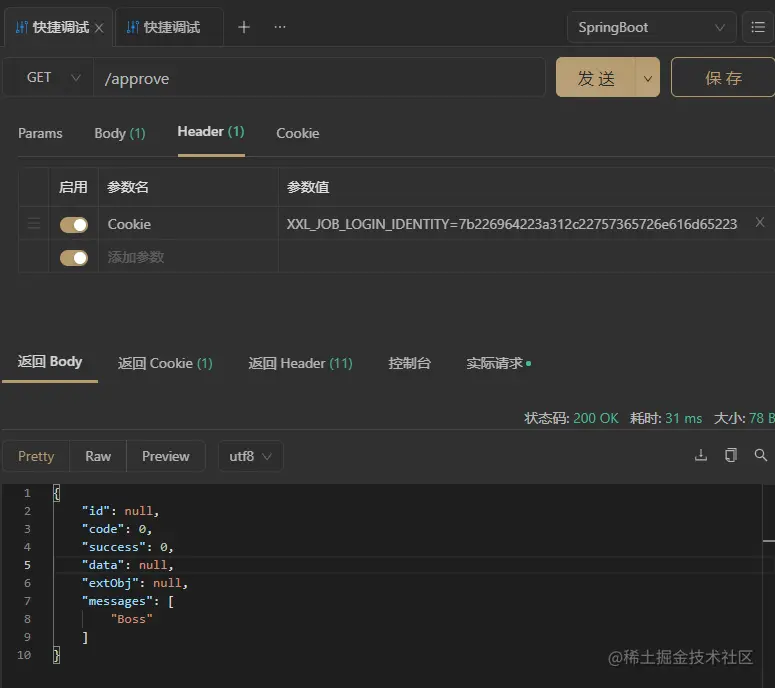Image resolution: width=775 pixels, height=688 pixels.
Task: Grab the drag handle of Cookie row
Action: 34,224
